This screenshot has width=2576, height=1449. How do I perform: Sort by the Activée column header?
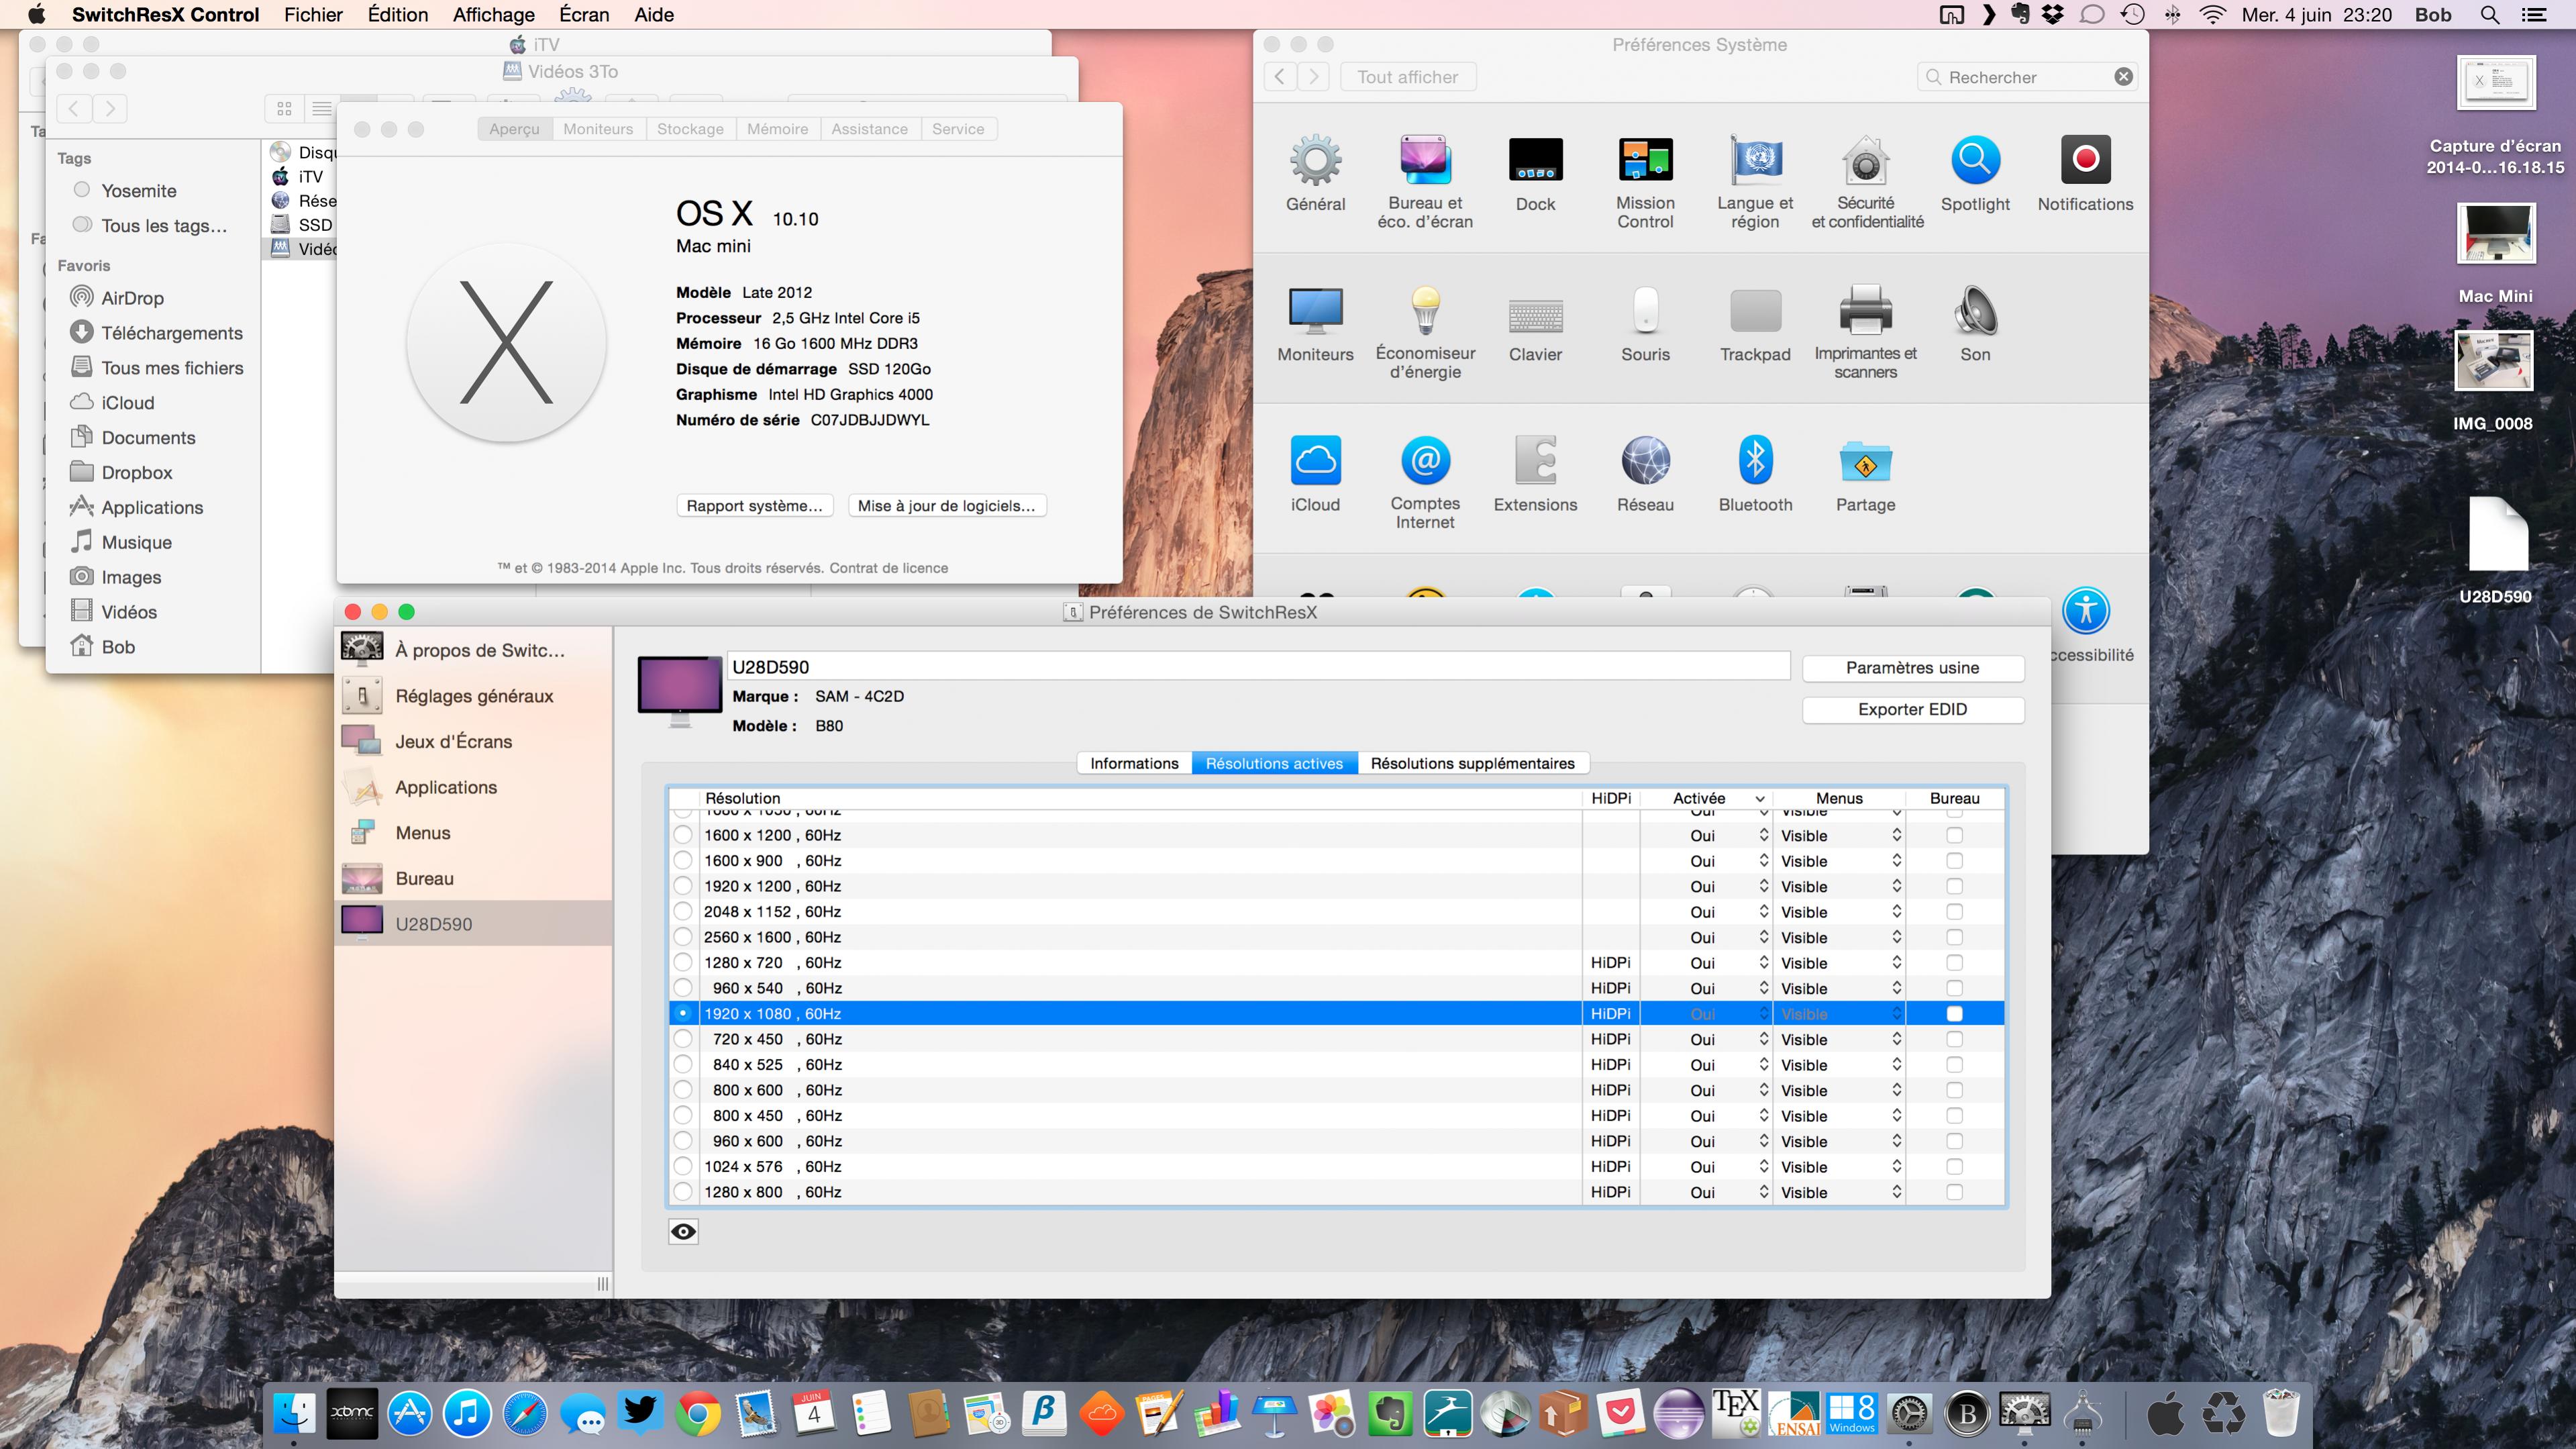click(x=1706, y=798)
